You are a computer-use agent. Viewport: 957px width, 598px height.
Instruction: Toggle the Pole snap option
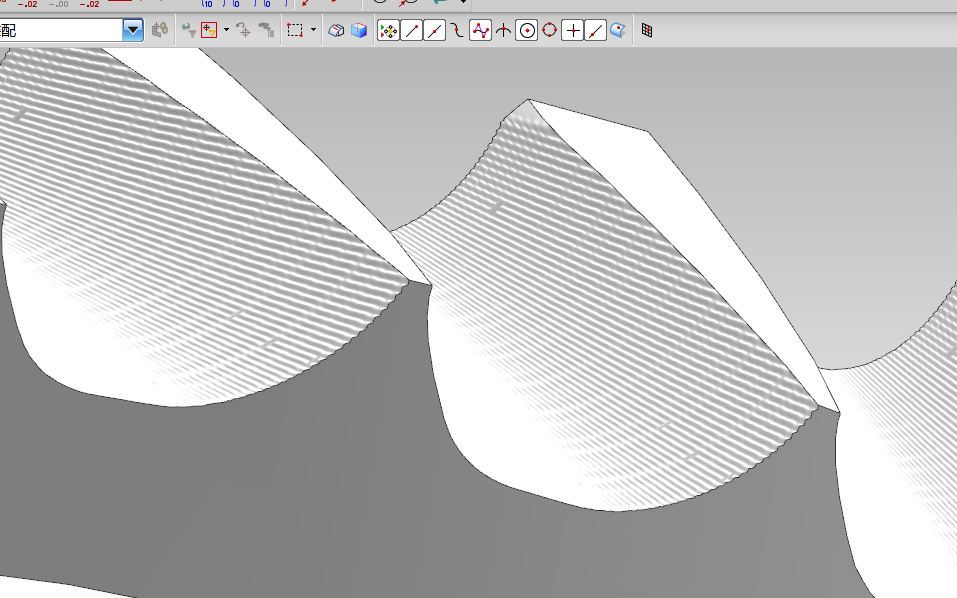click(480, 30)
